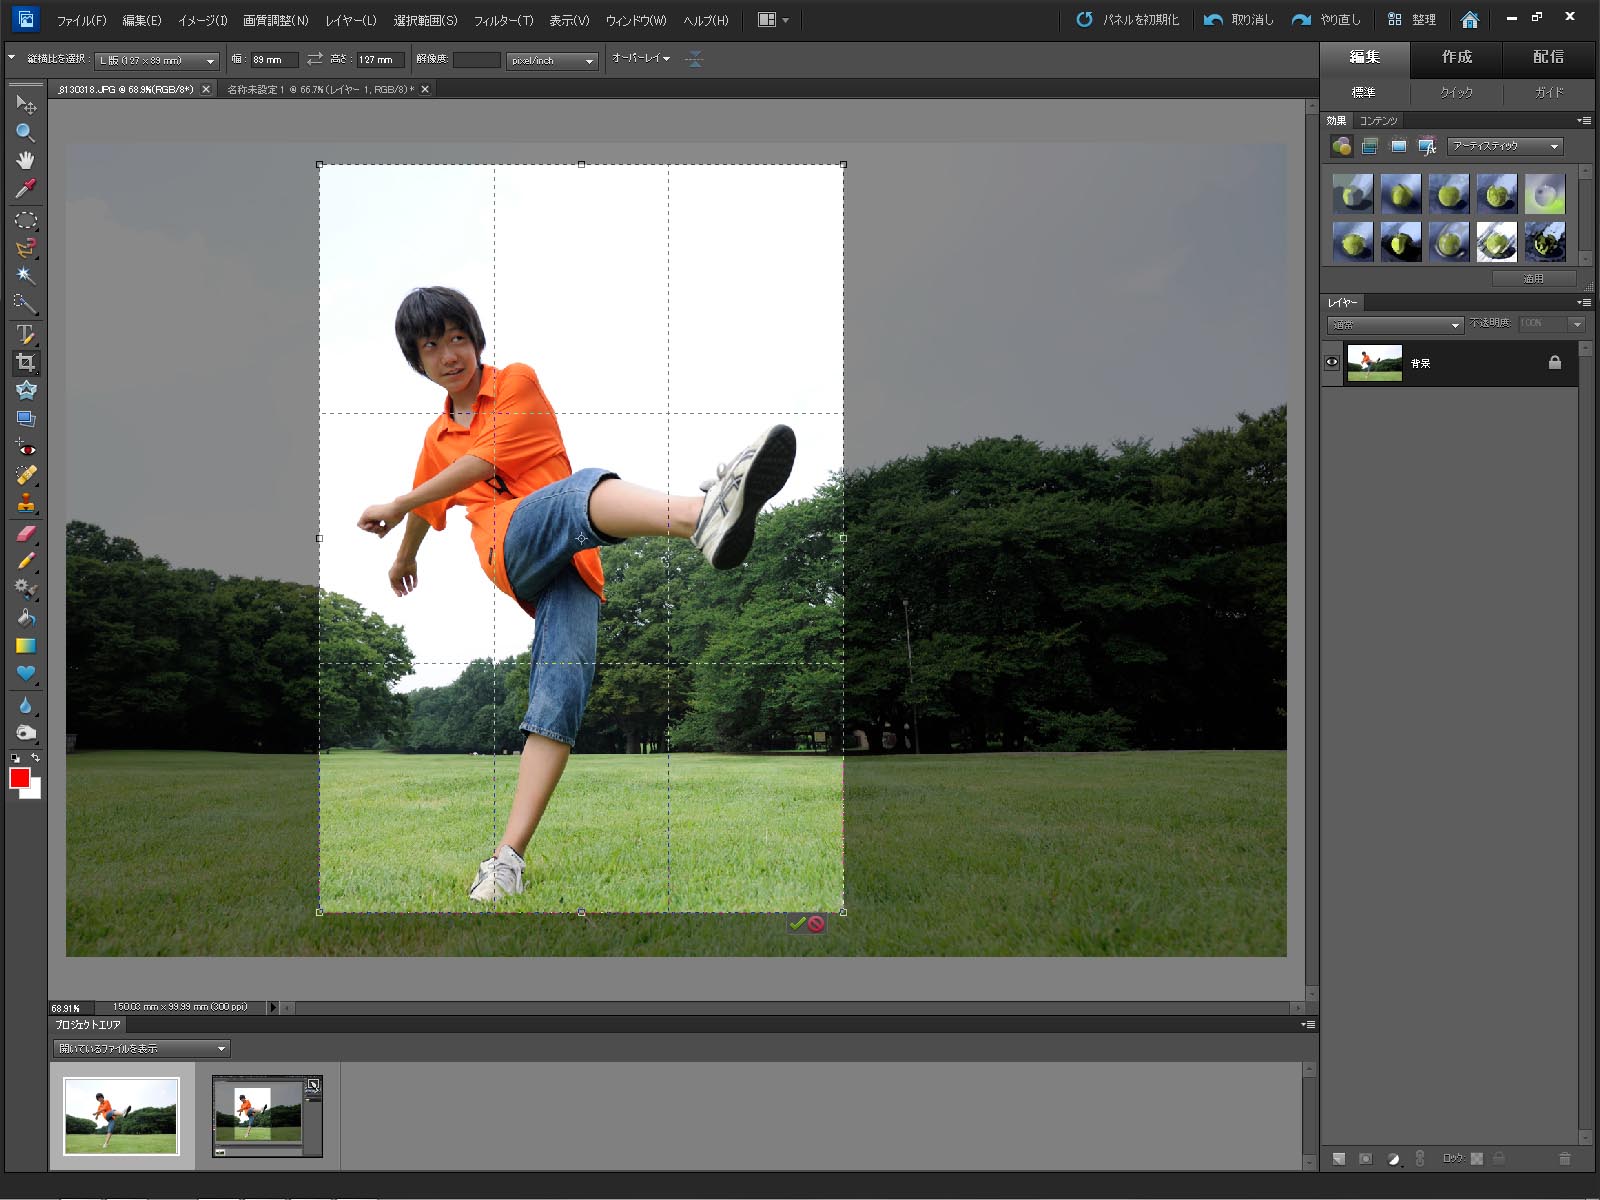Open the pixel/inch units dropdown

pos(552,61)
